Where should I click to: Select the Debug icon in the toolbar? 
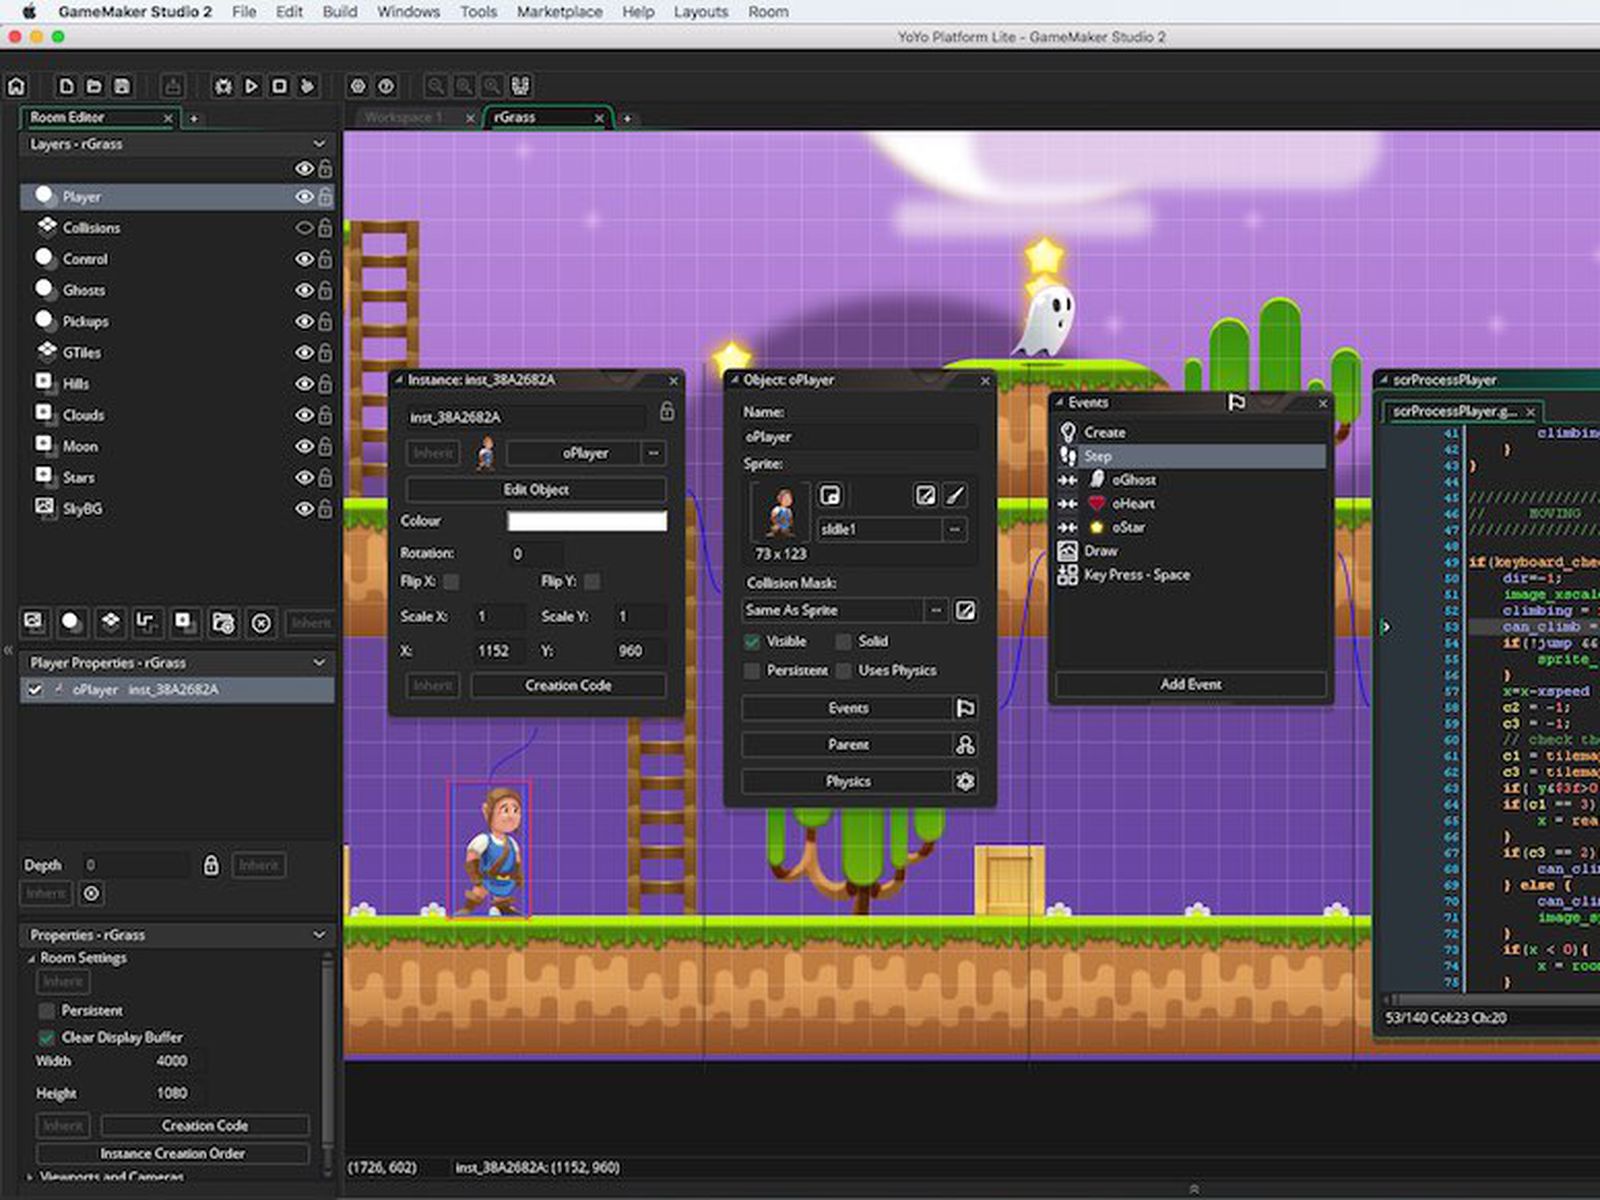point(224,85)
